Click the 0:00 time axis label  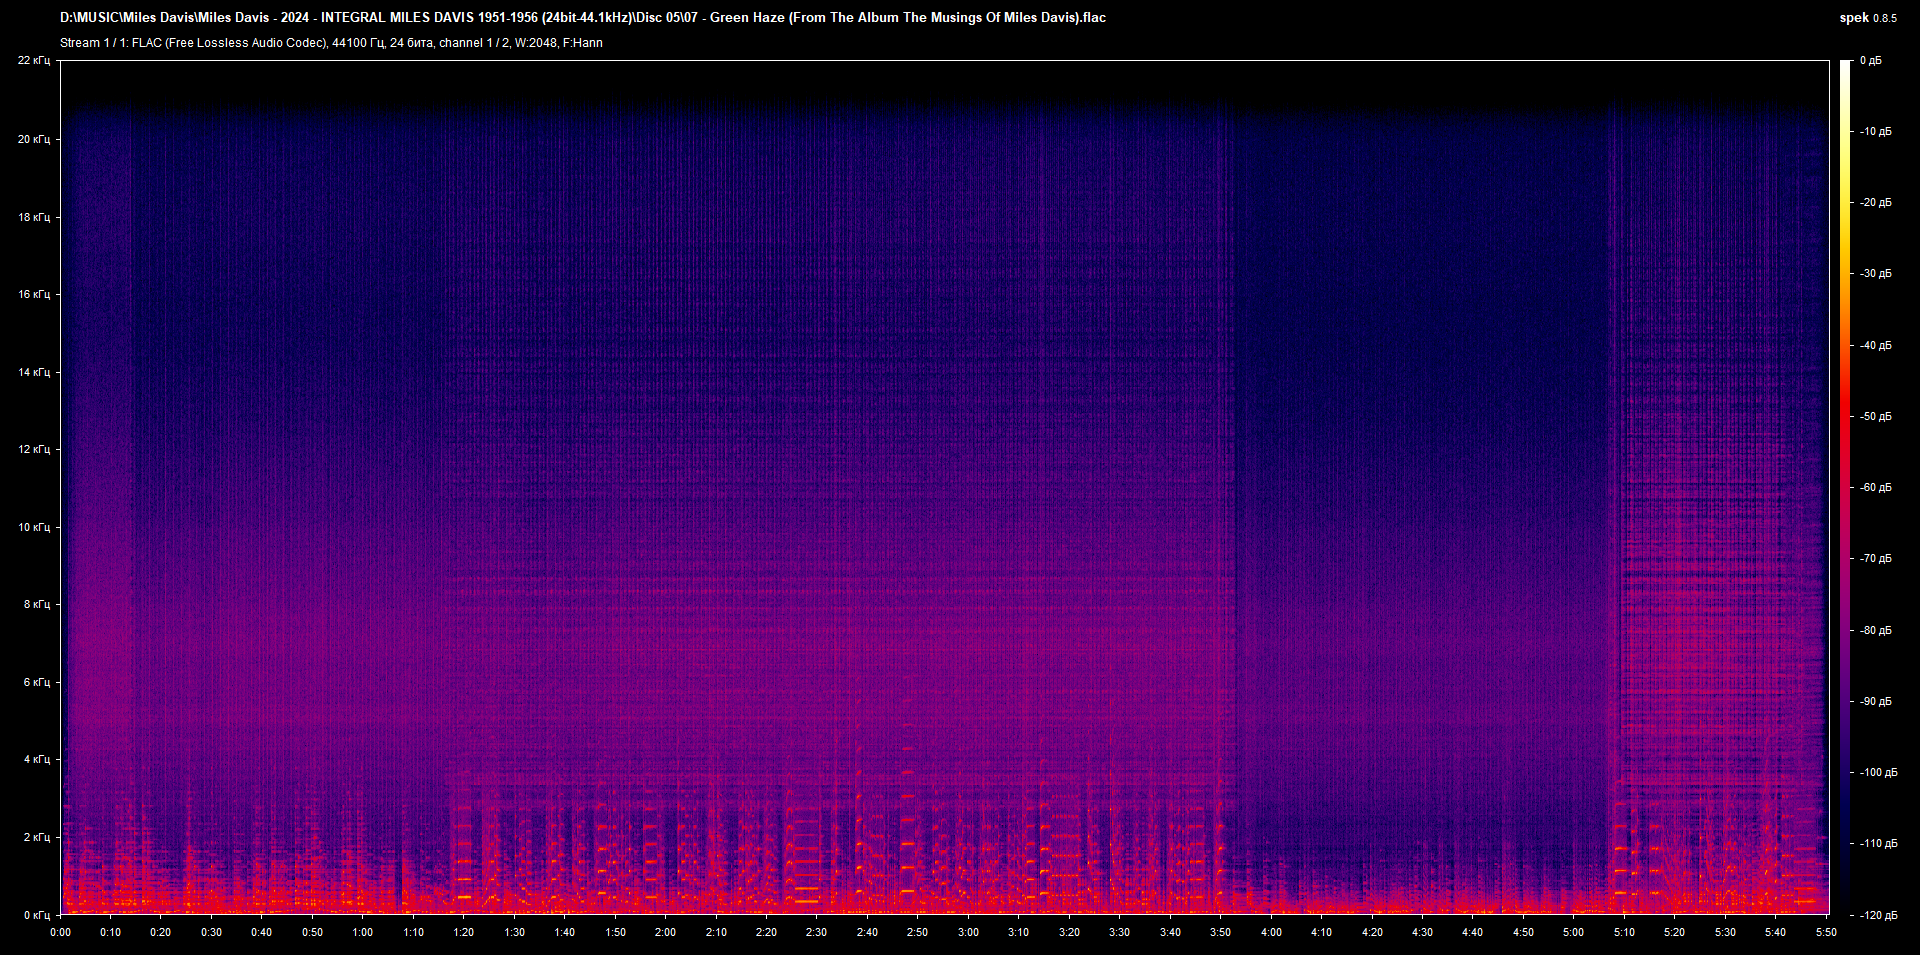point(61,932)
